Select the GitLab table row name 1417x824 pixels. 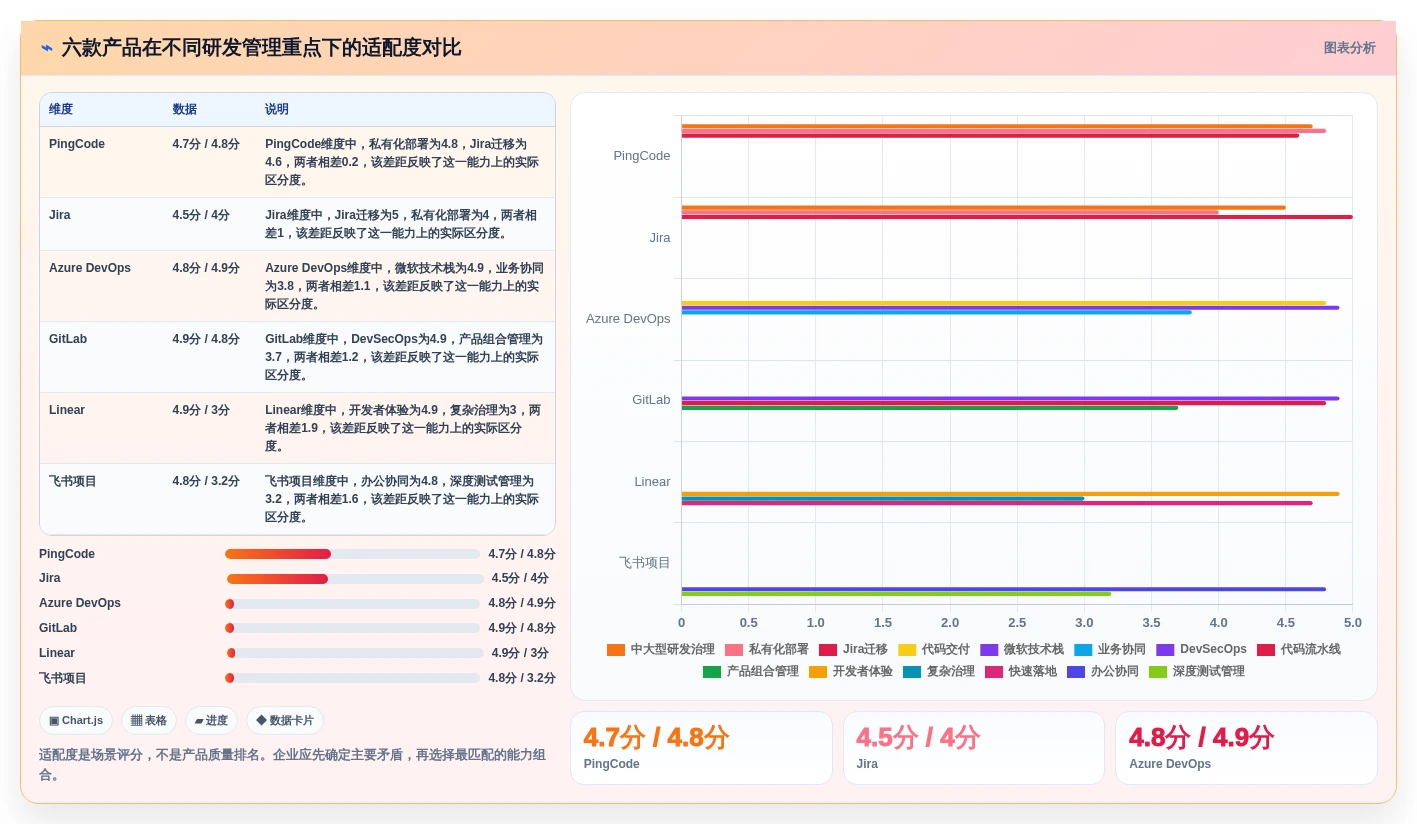pos(67,339)
